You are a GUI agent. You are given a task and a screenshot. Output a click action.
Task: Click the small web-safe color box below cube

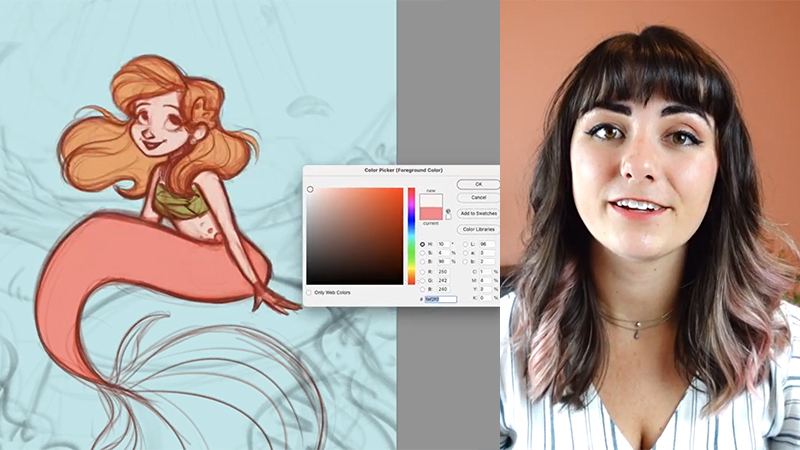(x=448, y=217)
